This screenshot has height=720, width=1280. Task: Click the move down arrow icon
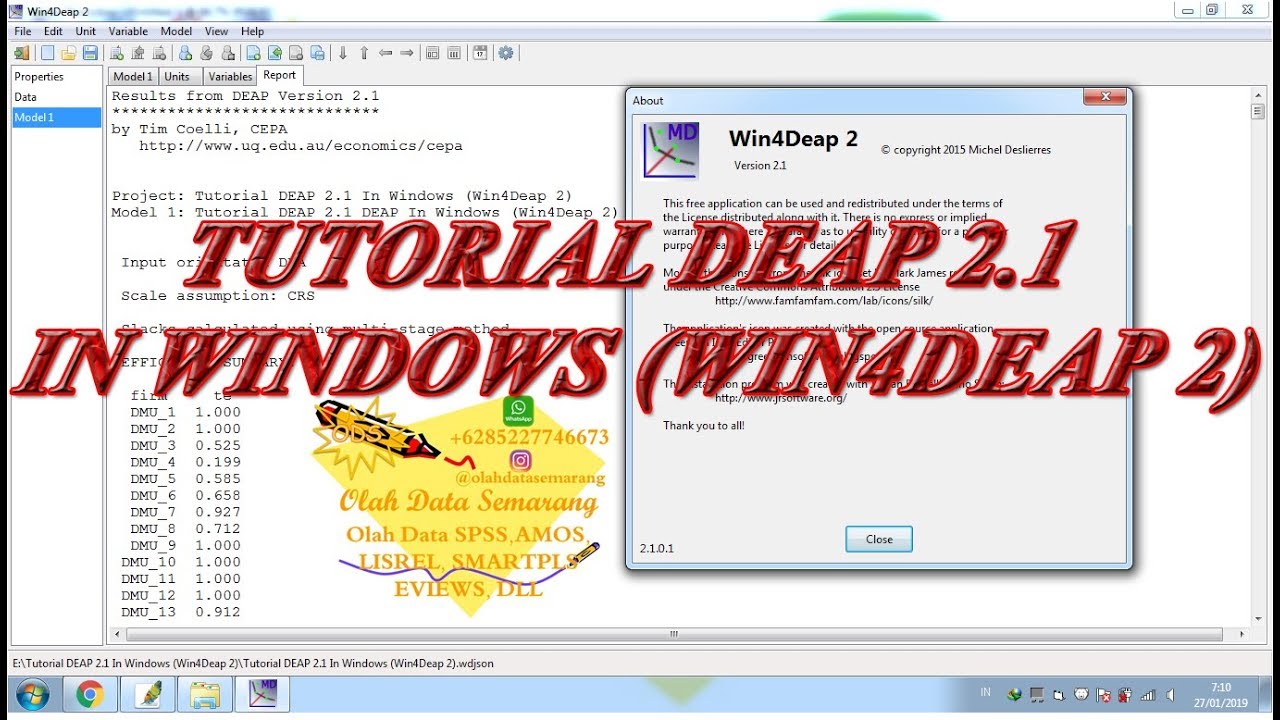(x=343, y=53)
